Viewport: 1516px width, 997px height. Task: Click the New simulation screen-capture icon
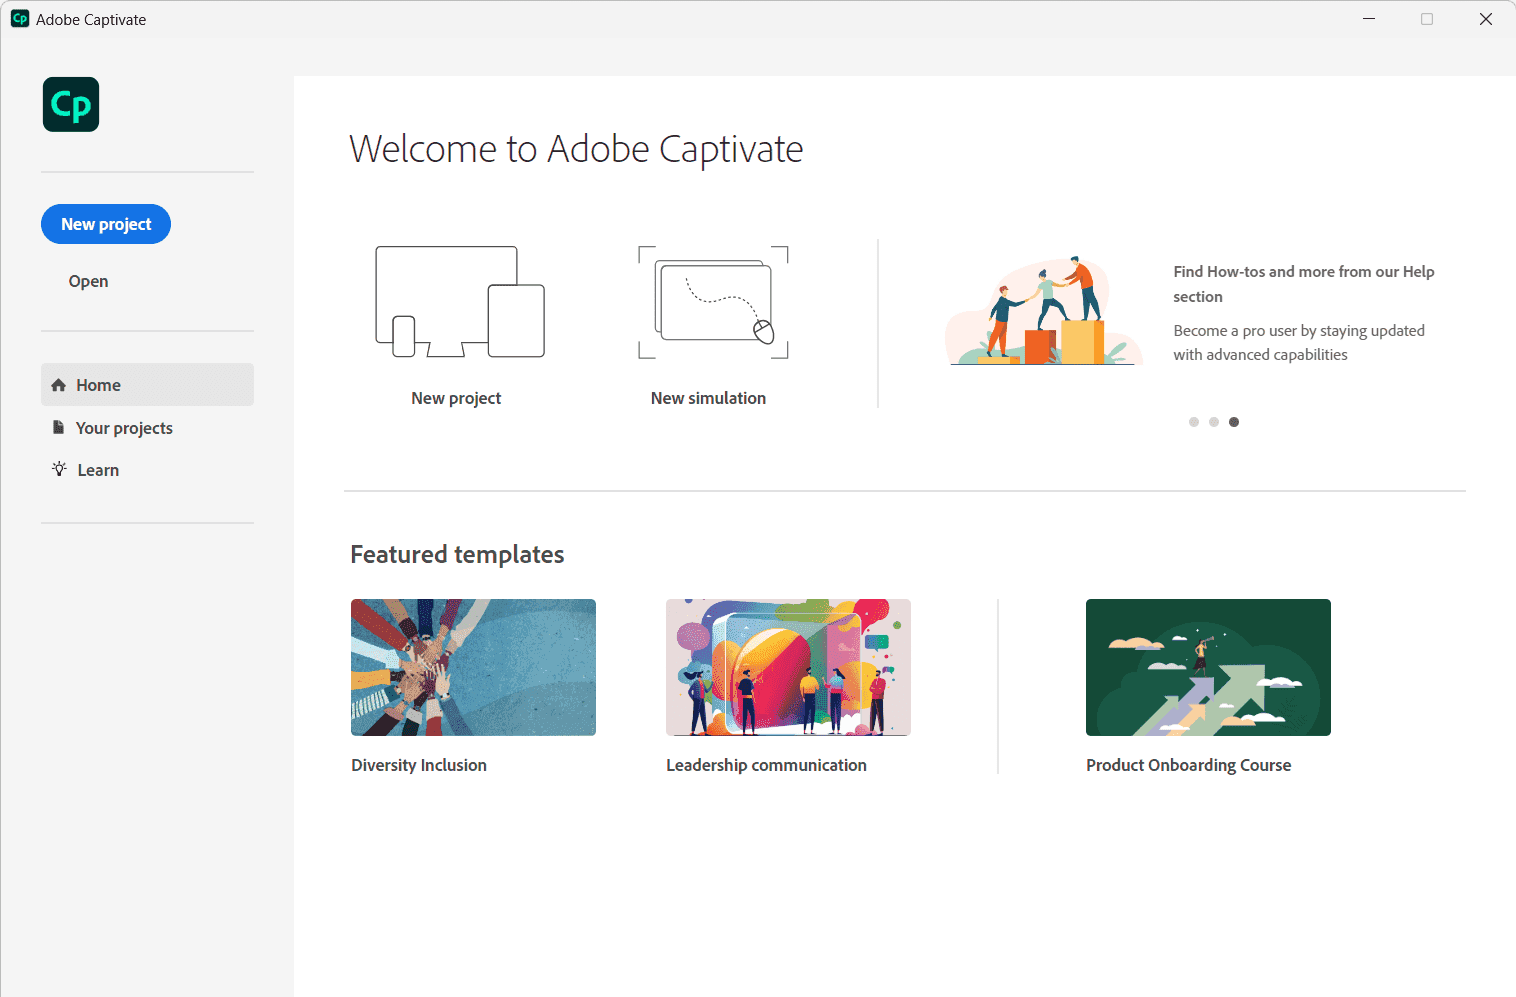point(714,302)
